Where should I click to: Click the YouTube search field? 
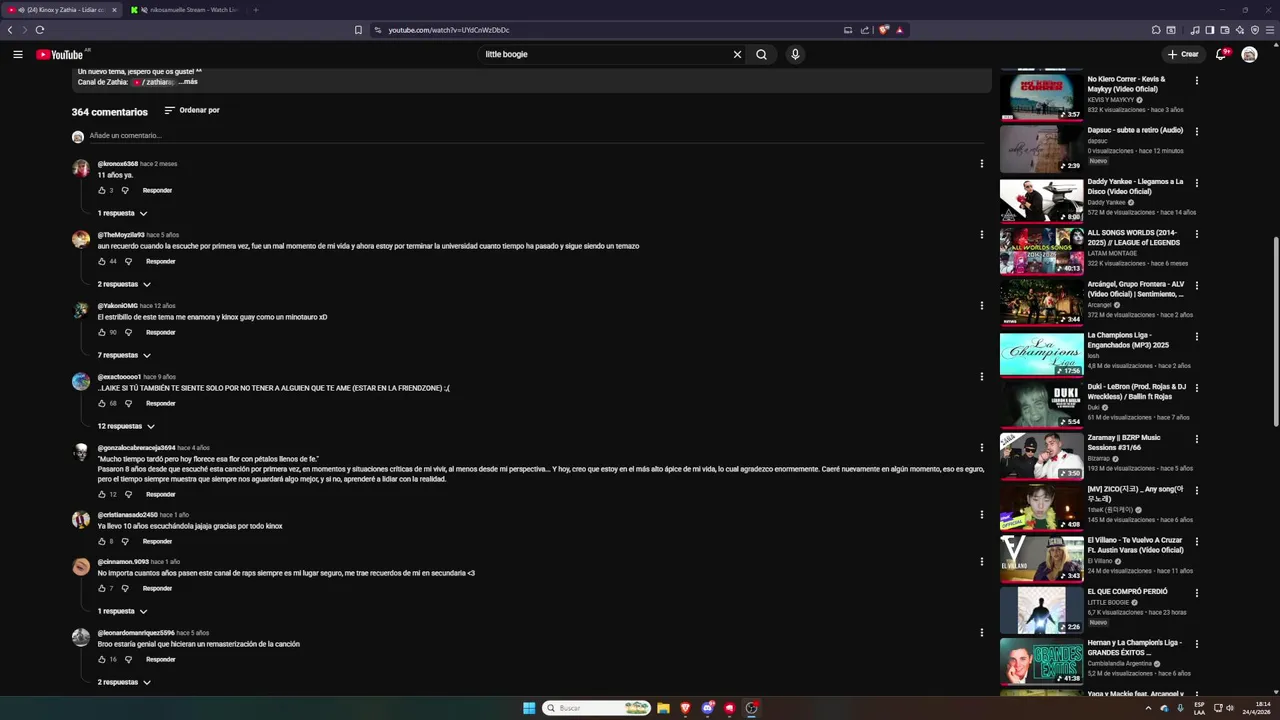pyautogui.click(x=605, y=54)
